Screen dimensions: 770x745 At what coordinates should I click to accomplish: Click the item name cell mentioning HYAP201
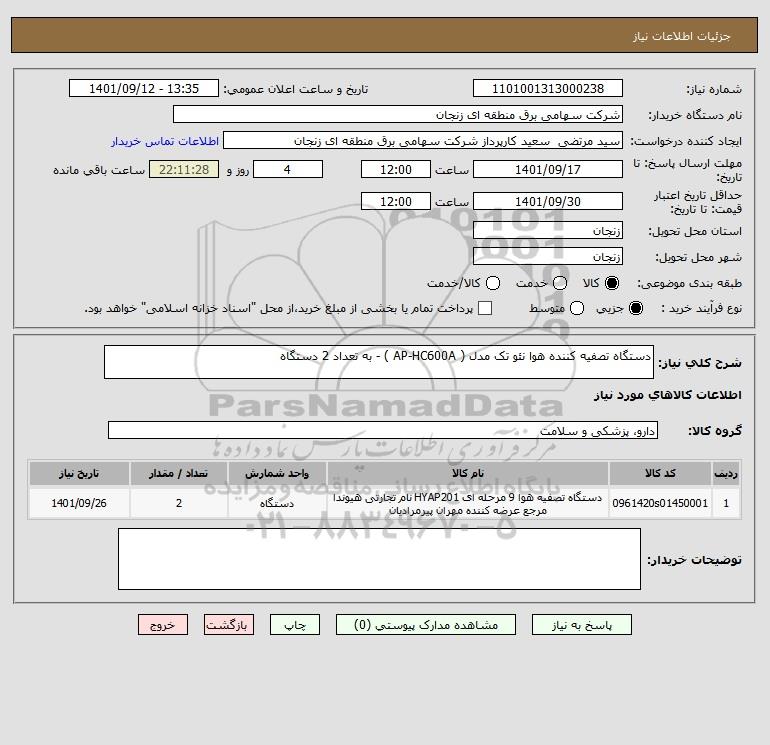(468, 503)
